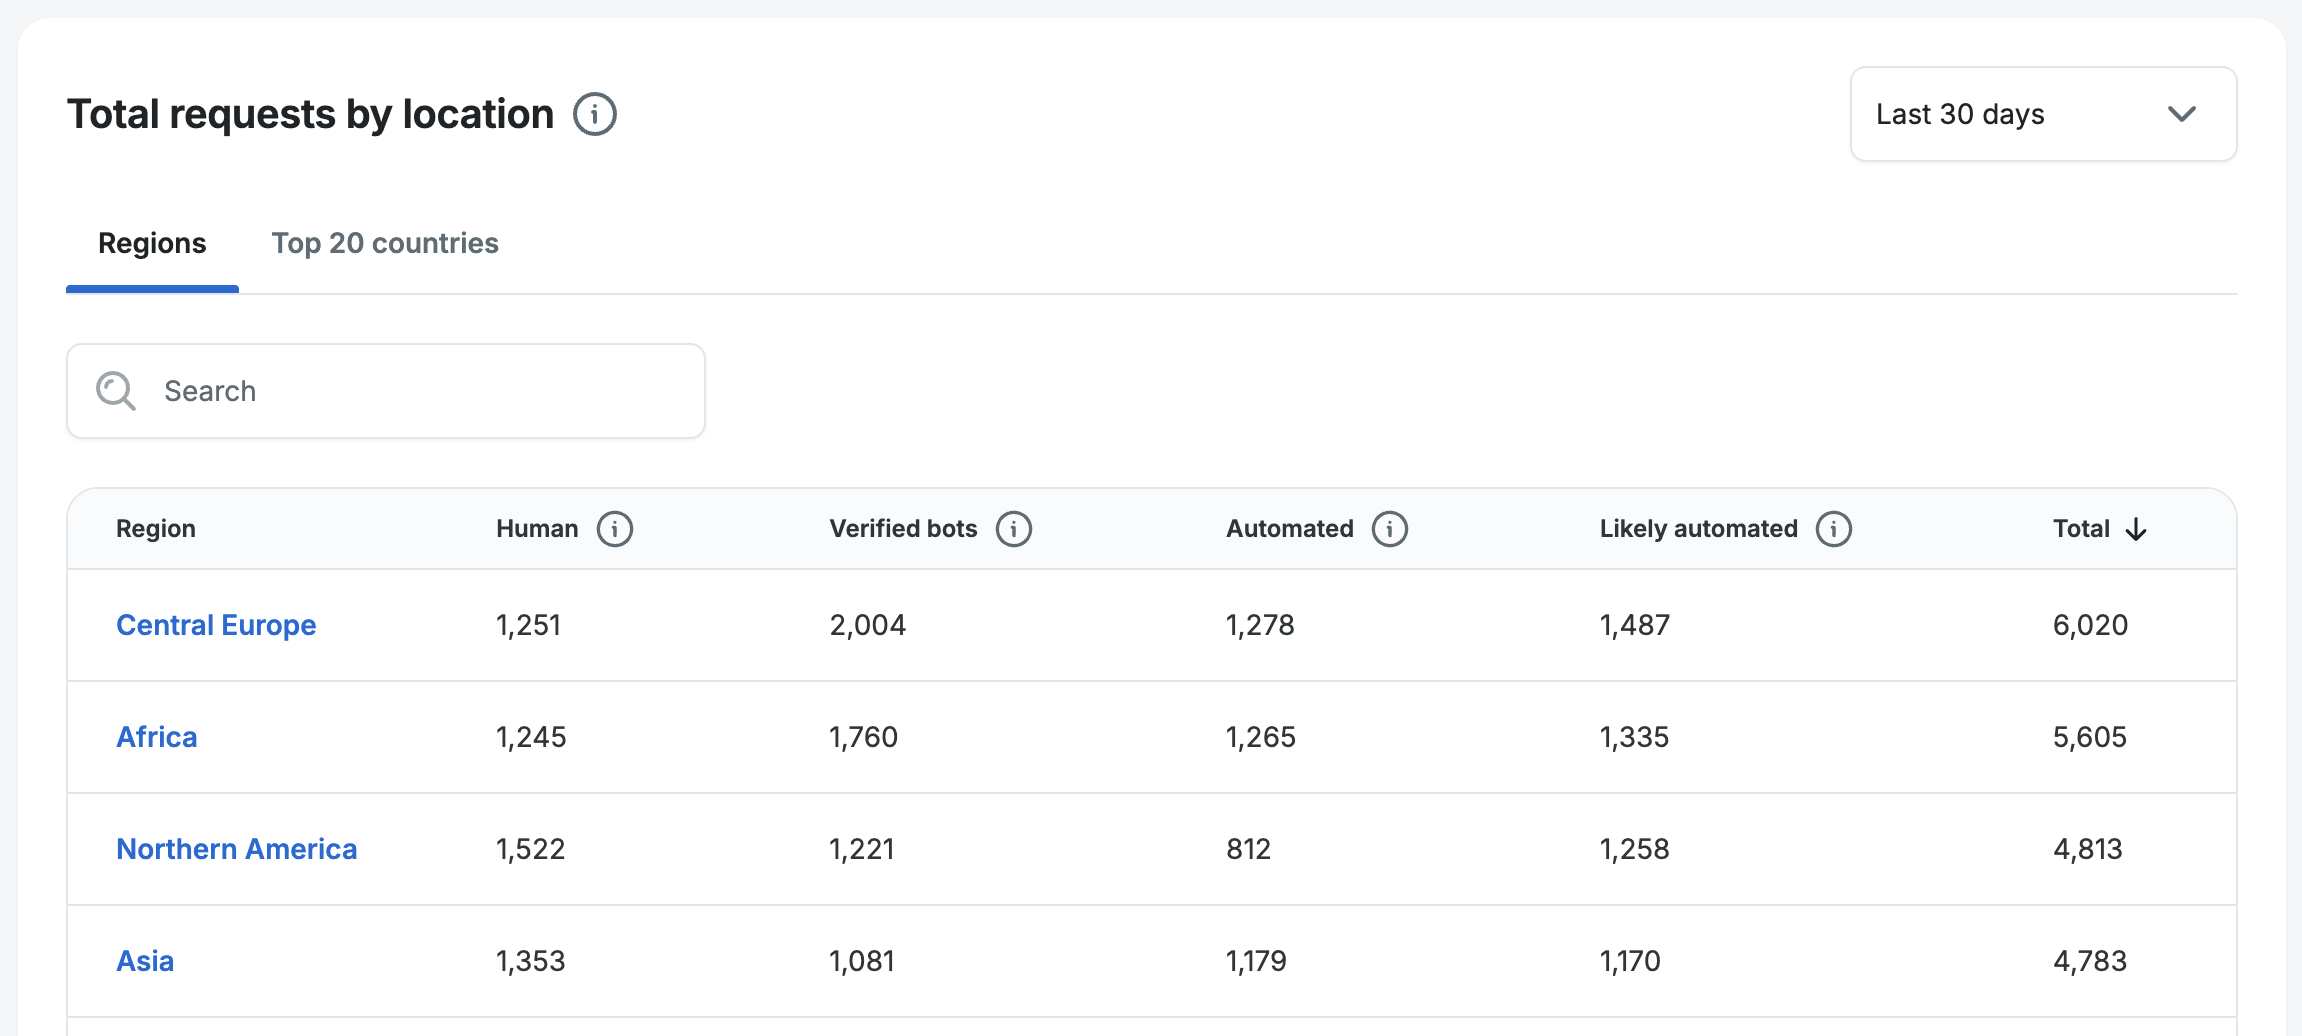
Task: Click info icon beside Total requests by location
Action: click(x=595, y=114)
